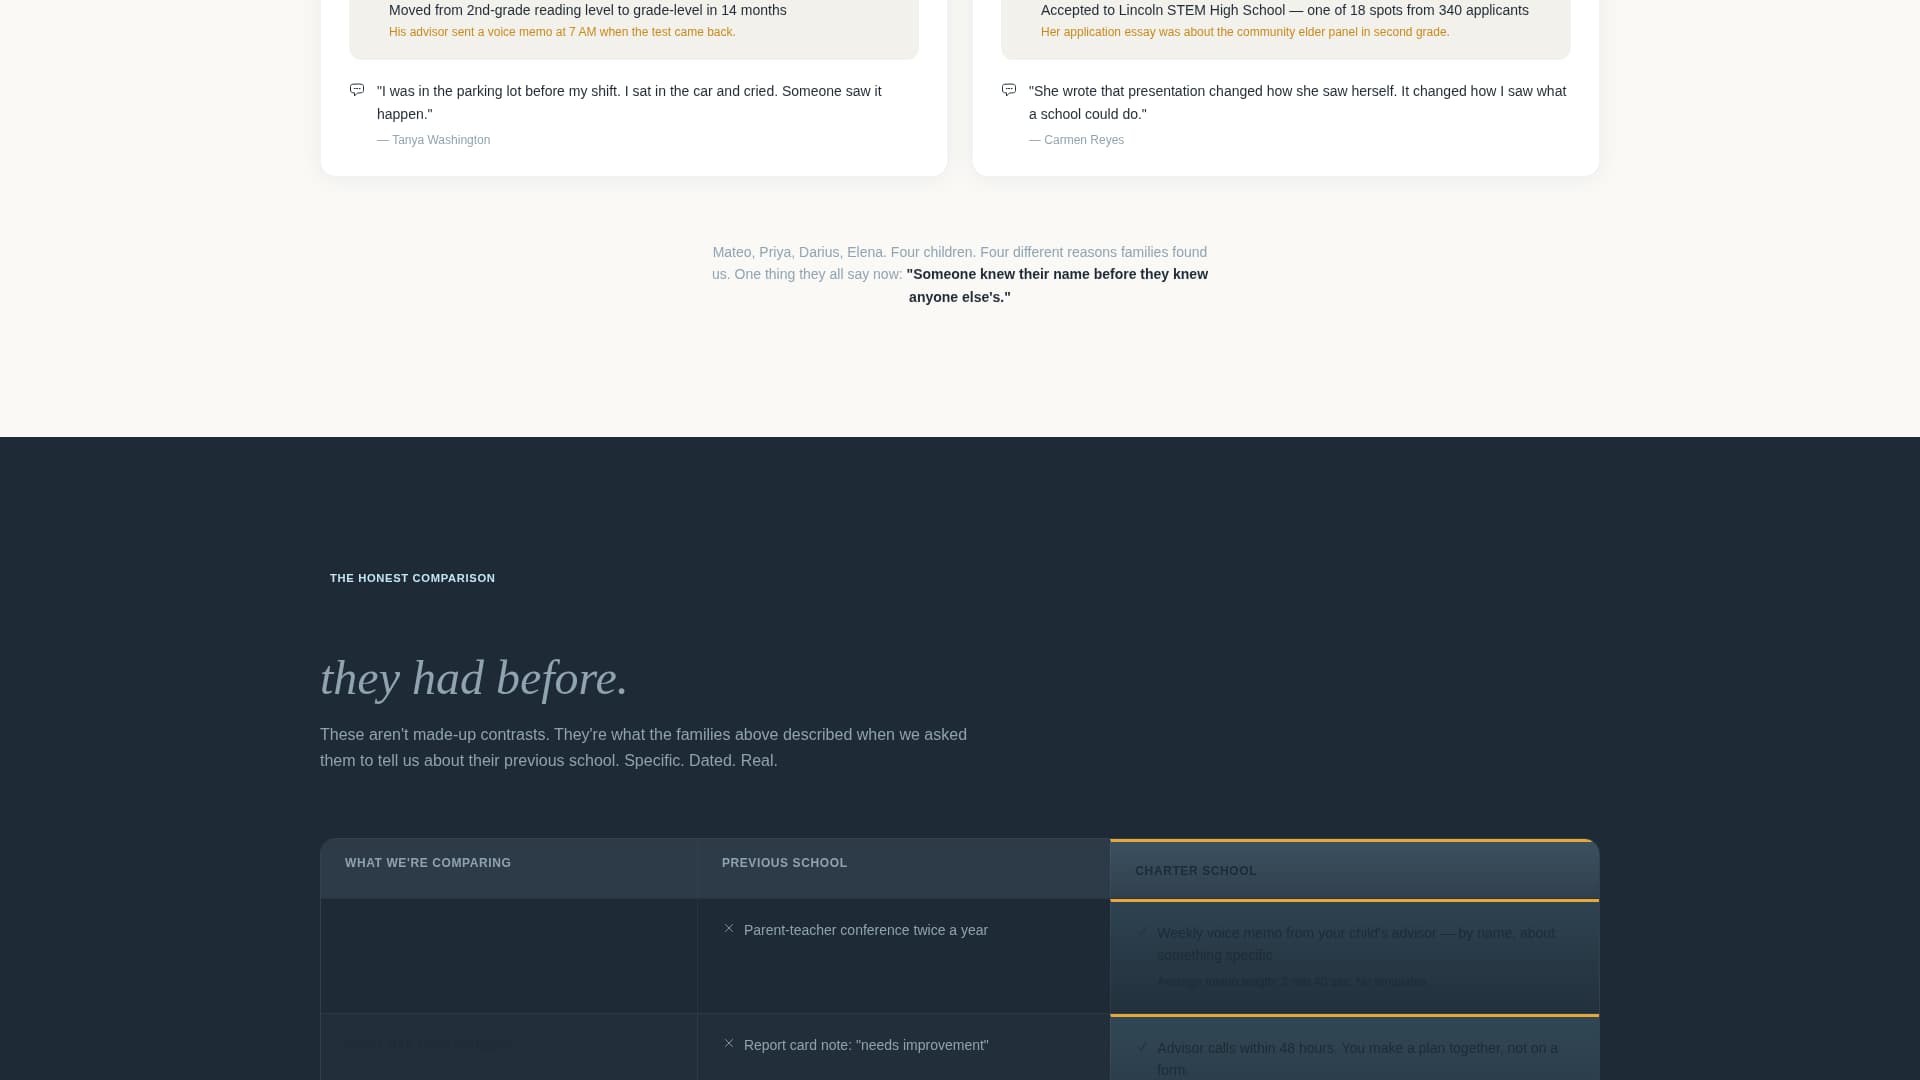This screenshot has width=1920, height=1080.
Task: Click the heading that reads they had before
Action: [473, 679]
